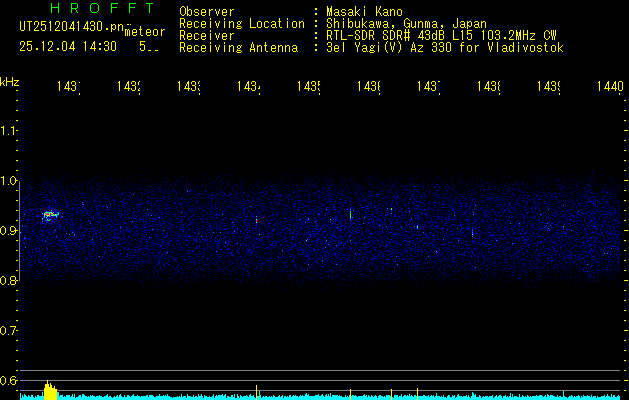Select the Observer field label
The height and width of the screenshot is (400, 629).
coord(206,12)
